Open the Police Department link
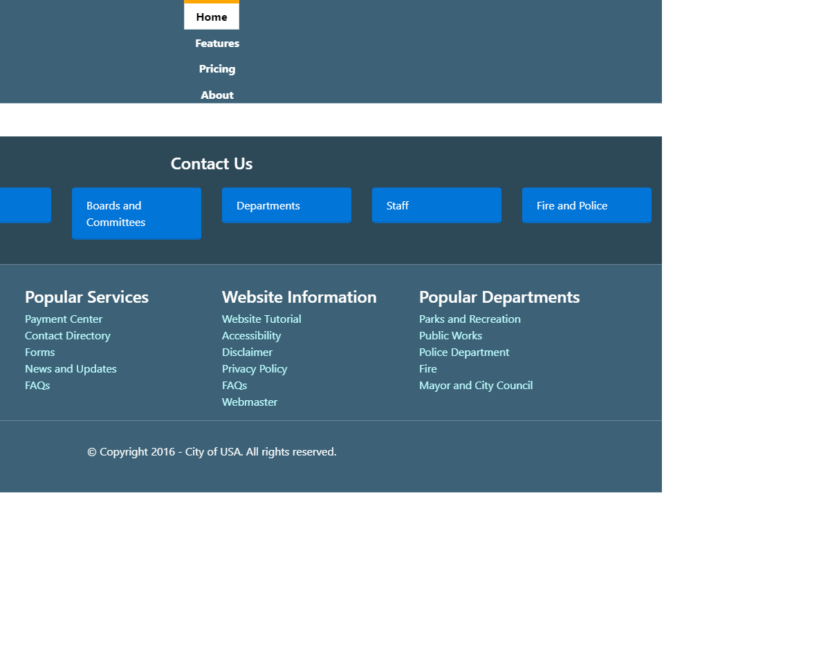 [464, 352]
